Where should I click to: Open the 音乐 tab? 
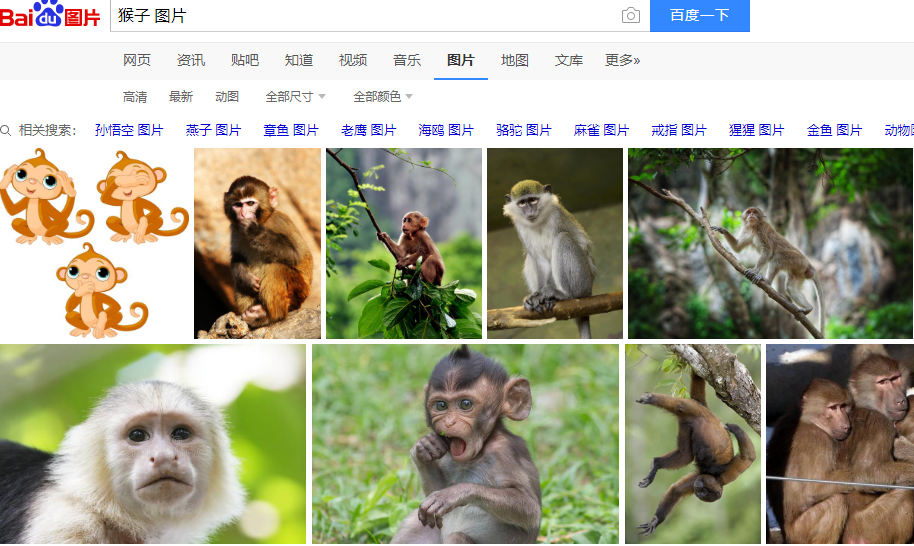pos(407,60)
